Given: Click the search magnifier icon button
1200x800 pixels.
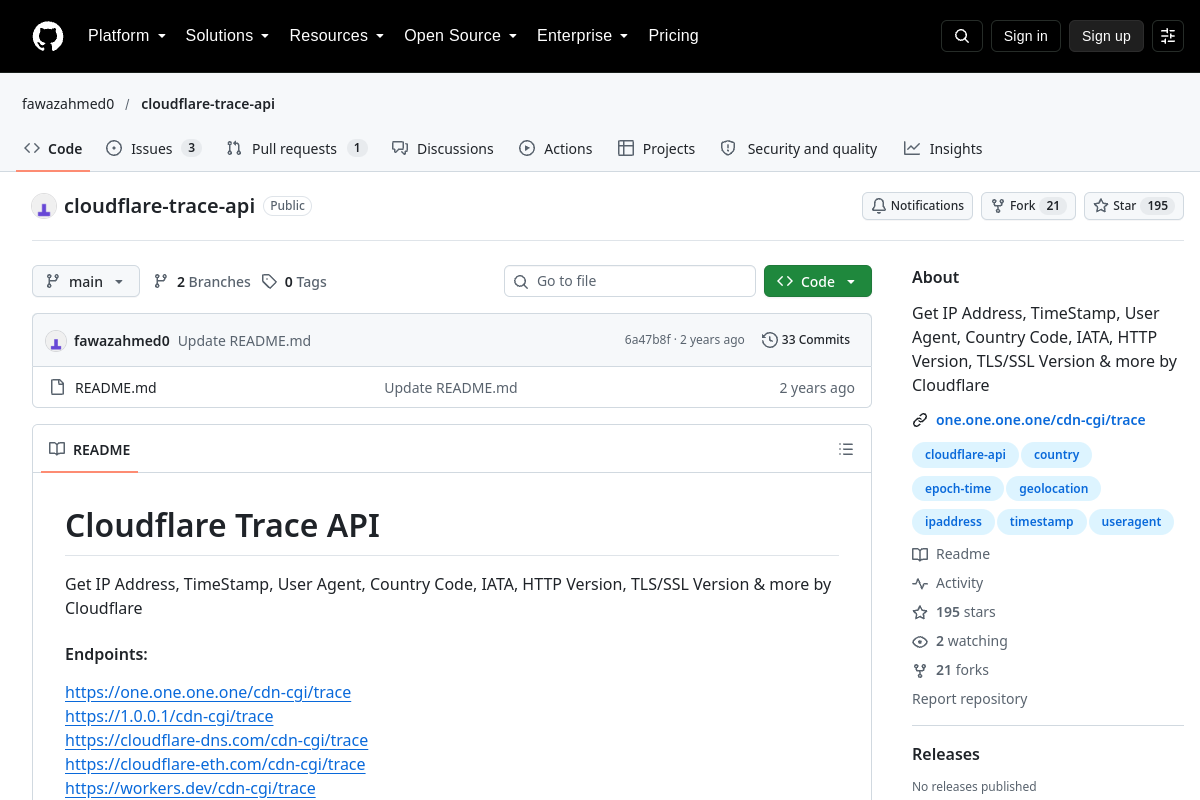Looking at the screenshot, I should point(962,36).
